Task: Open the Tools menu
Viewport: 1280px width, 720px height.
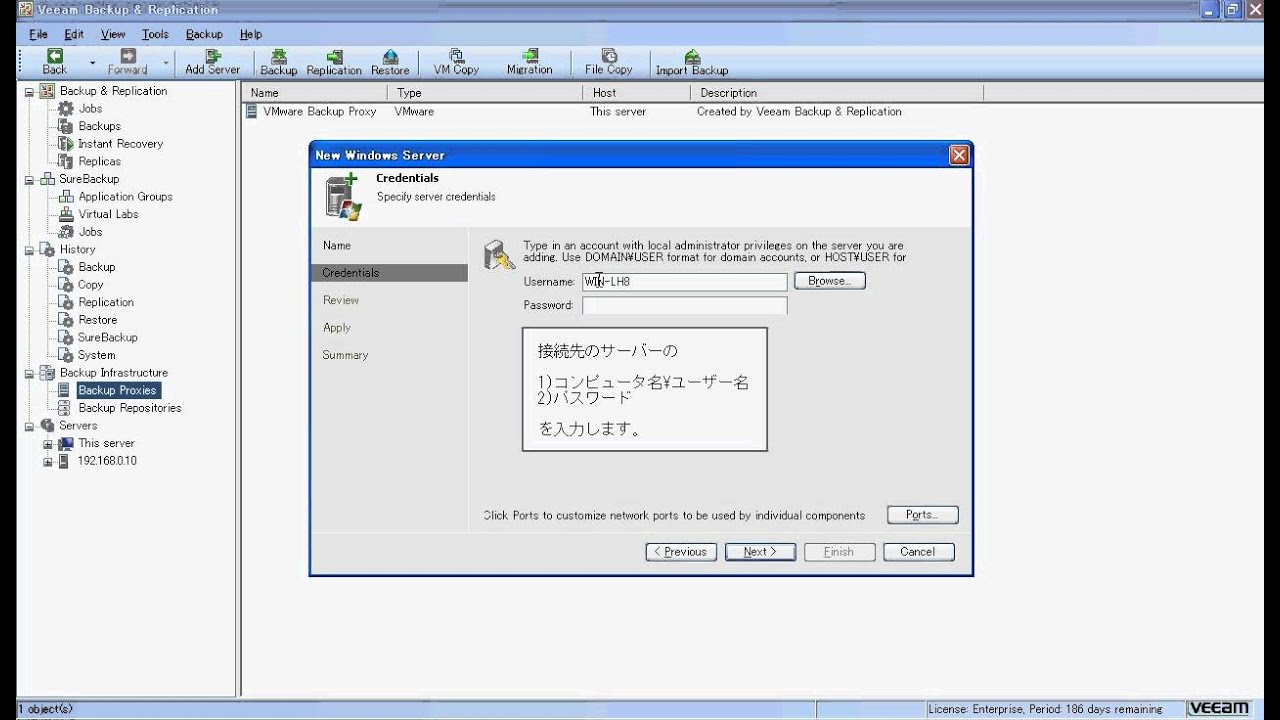Action: click(x=155, y=34)
